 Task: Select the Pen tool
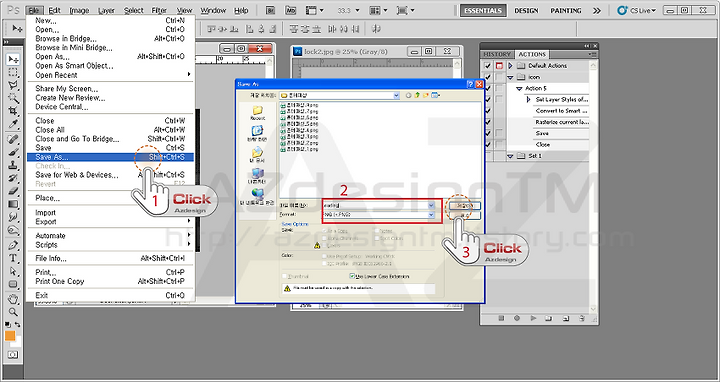pos(13,245)
